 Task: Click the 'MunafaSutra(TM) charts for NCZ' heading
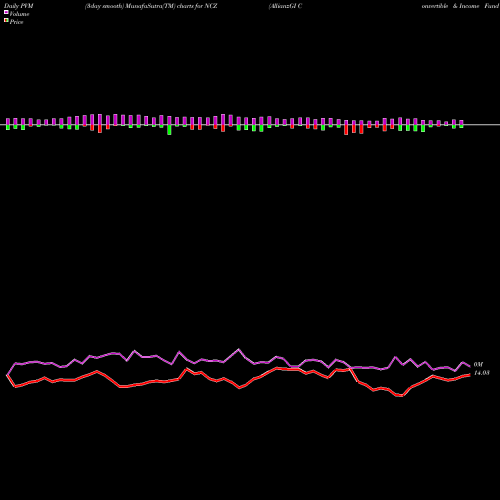click(x=171, y=6)
